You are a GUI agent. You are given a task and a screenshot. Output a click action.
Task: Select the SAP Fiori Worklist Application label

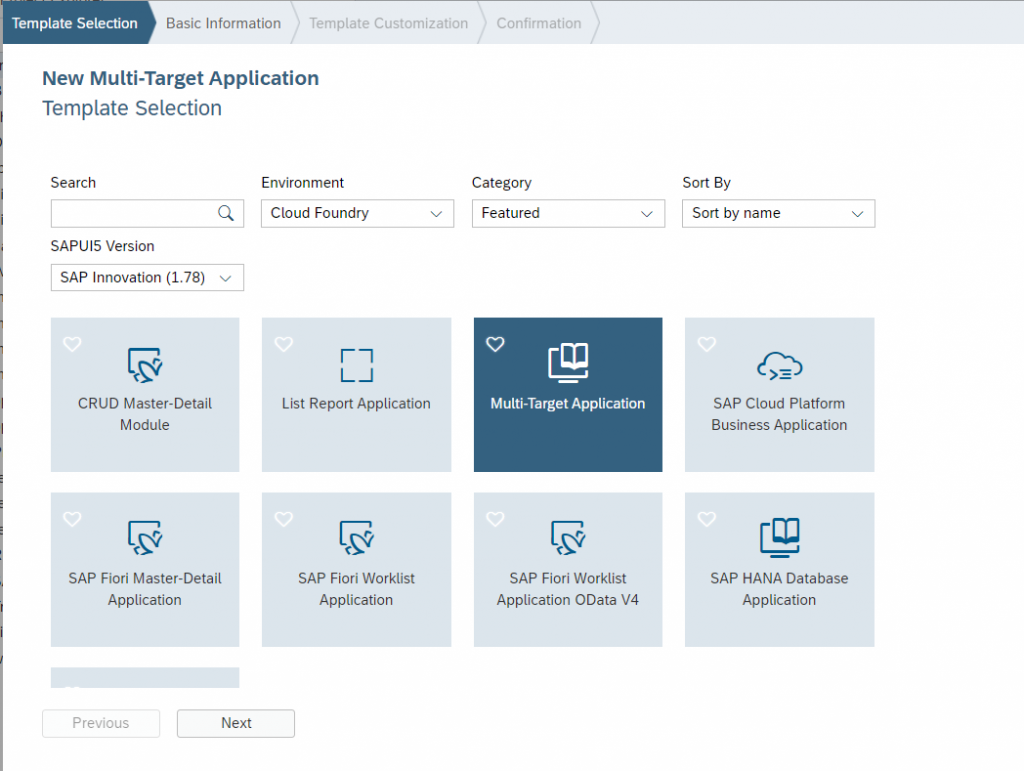pyautogui.click(x=357, y=589)
